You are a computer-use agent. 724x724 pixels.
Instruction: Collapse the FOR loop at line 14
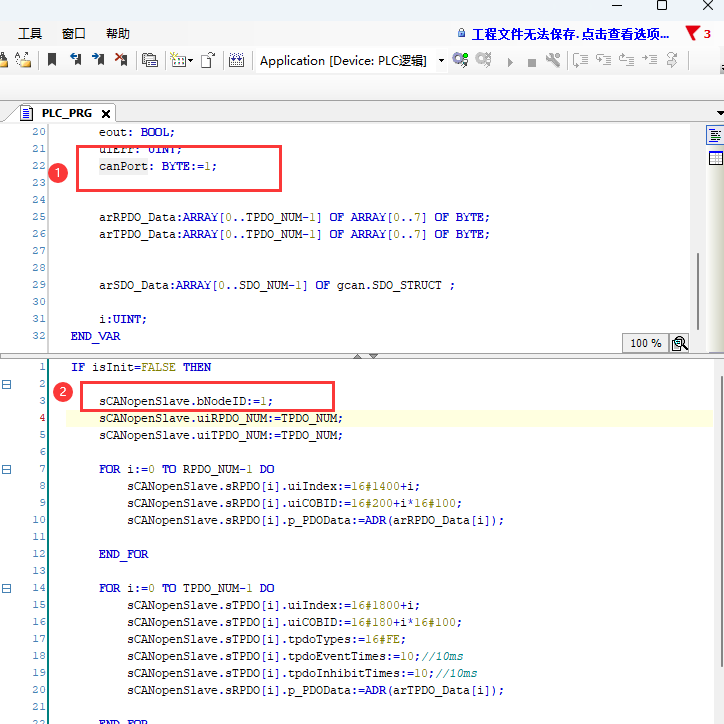coord(7,589)
